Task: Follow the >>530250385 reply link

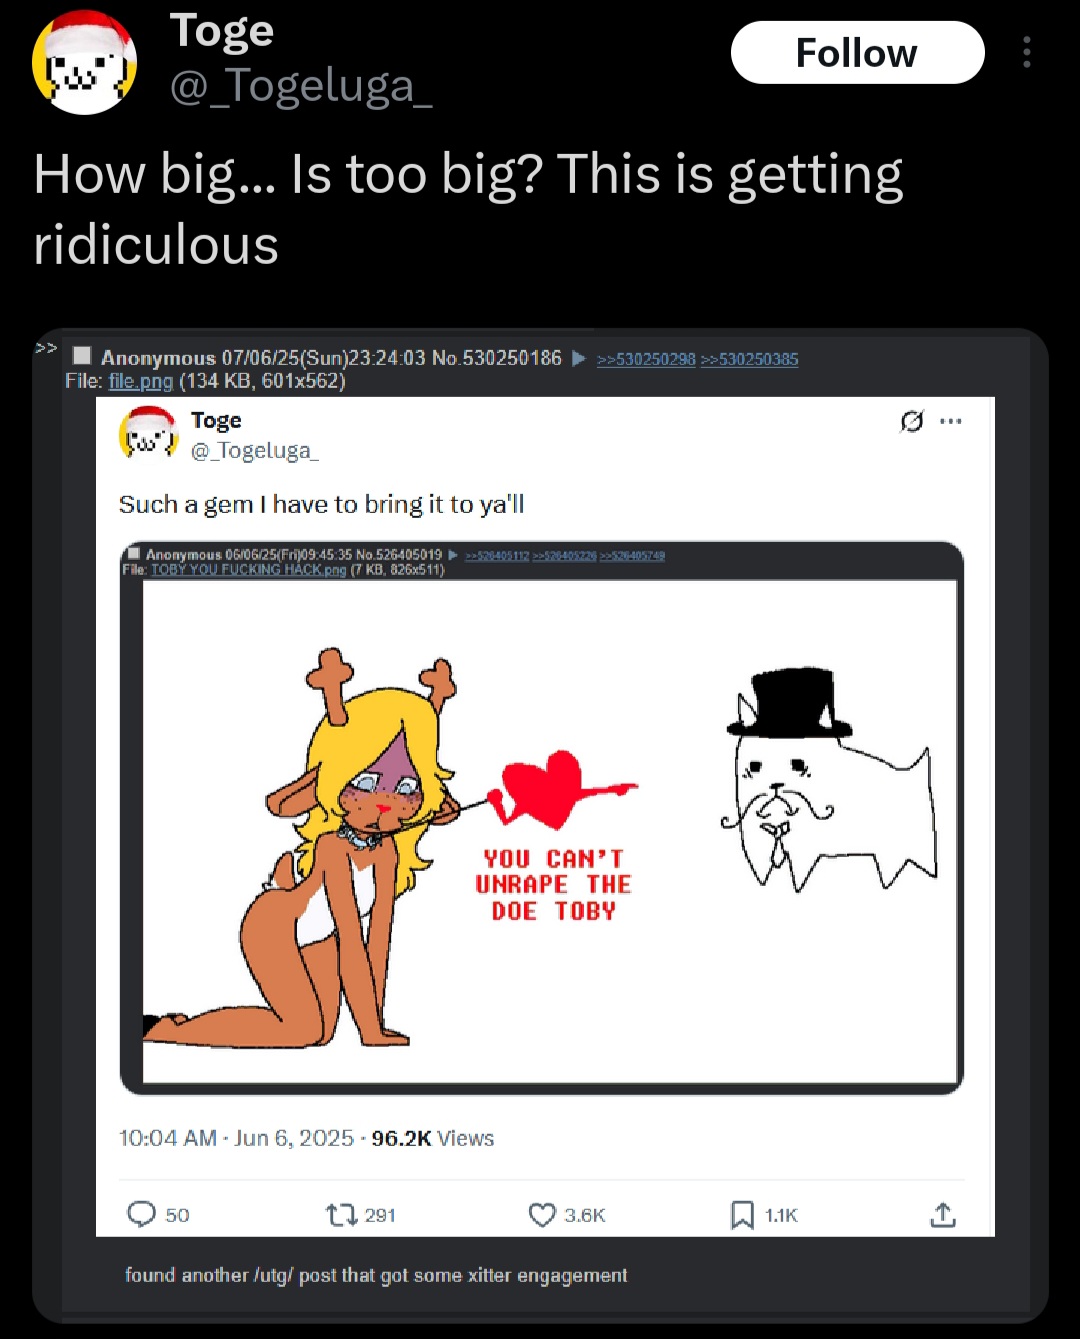Action: 749,359
